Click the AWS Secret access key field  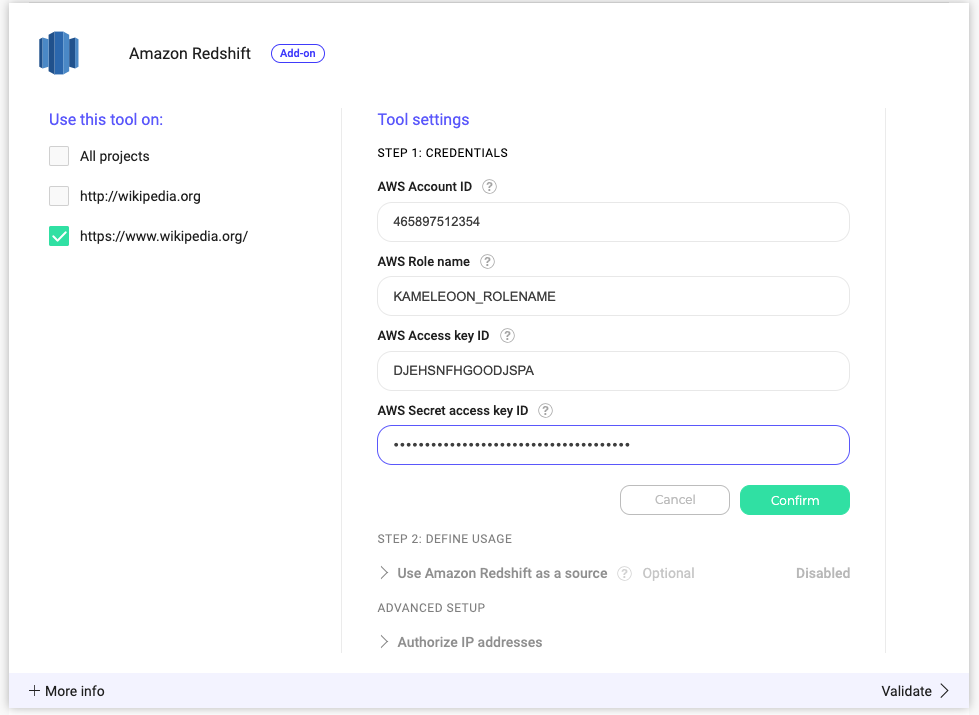click(x=612, y=446)
